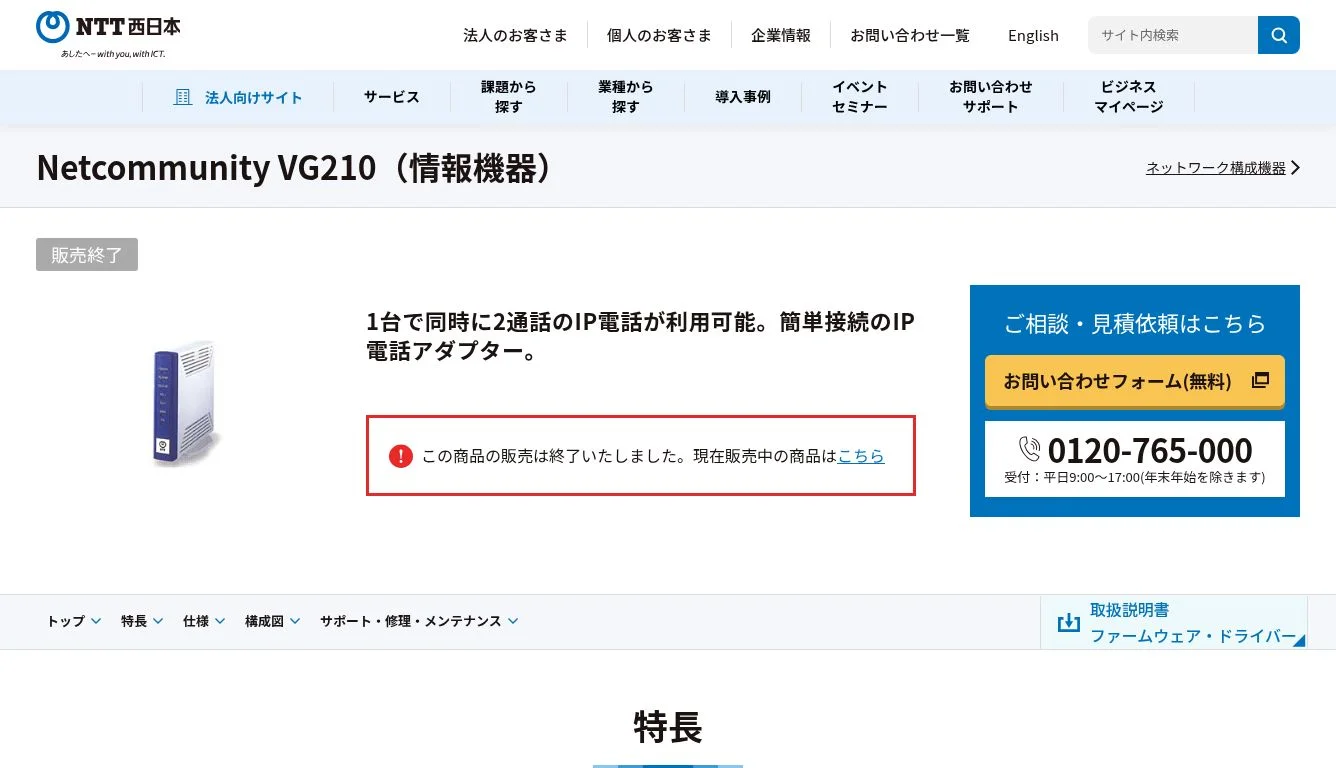Viewport: 1336px width, 768px height.
Task: Click the NTT West Japan logo
Action: (x=108, y=34)
